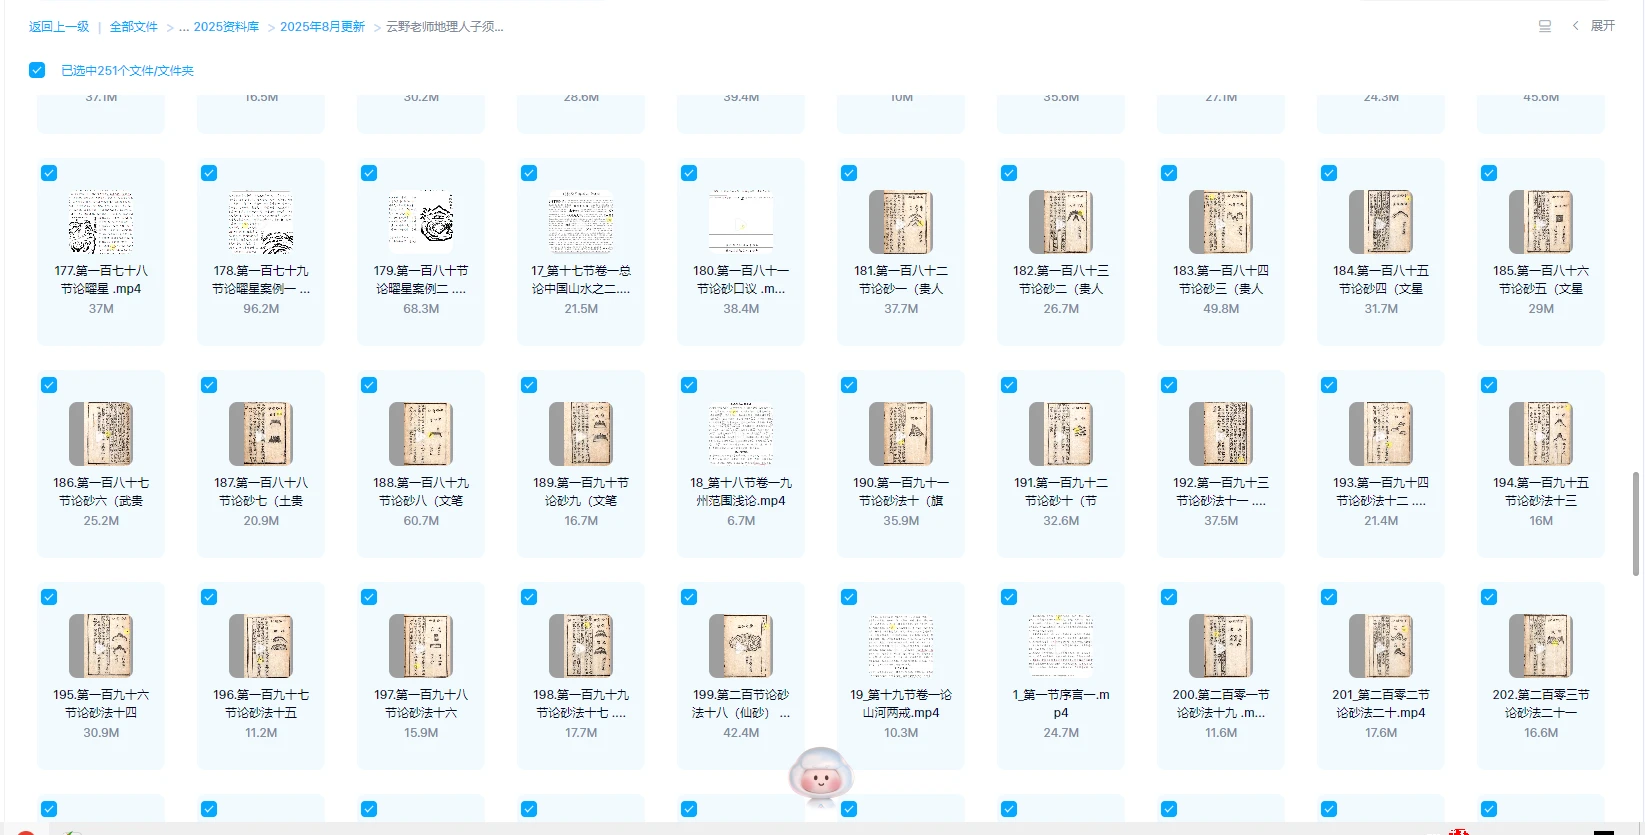Open the 180.第一百八十一节论砂口议 file icon
Image resolution: width=1645 pixels, height=835 pixels.
tap(741, 222)
